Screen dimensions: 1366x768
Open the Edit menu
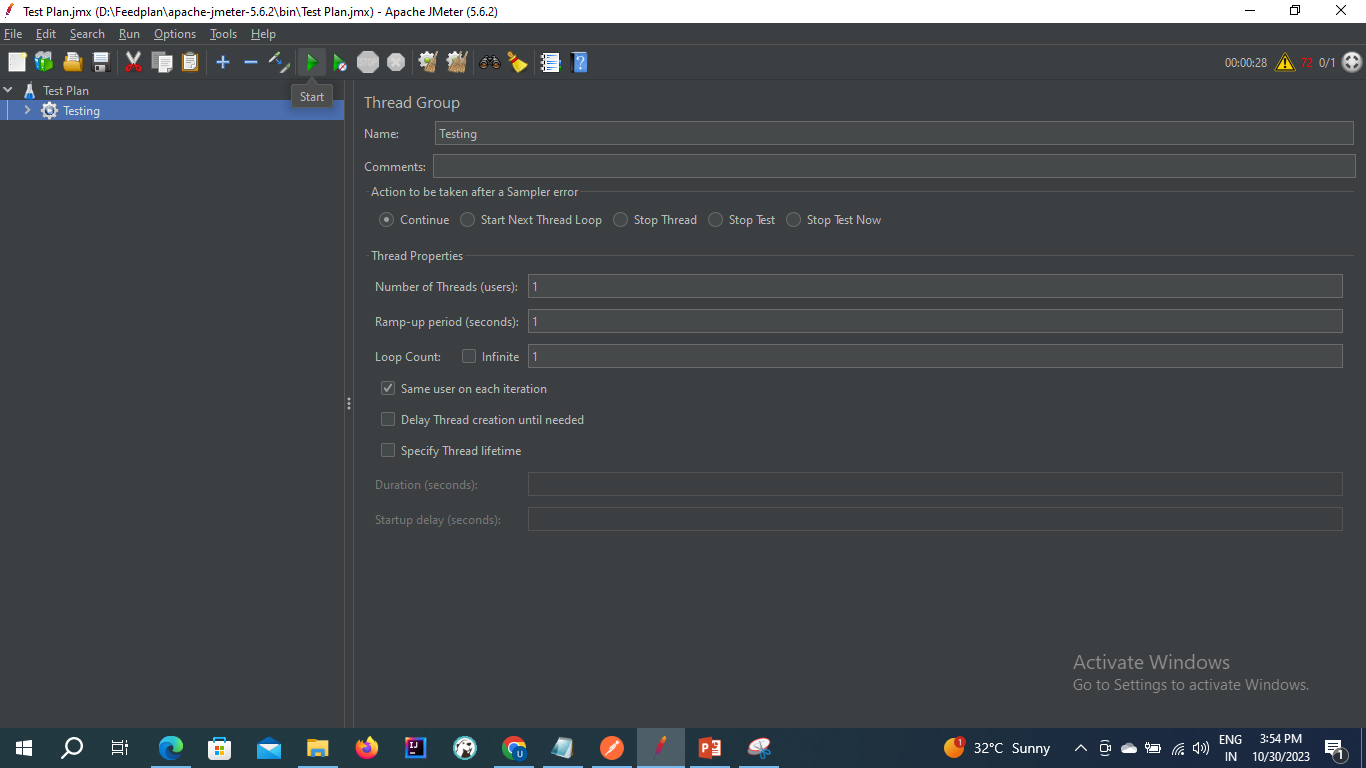[x=46, y=34]
